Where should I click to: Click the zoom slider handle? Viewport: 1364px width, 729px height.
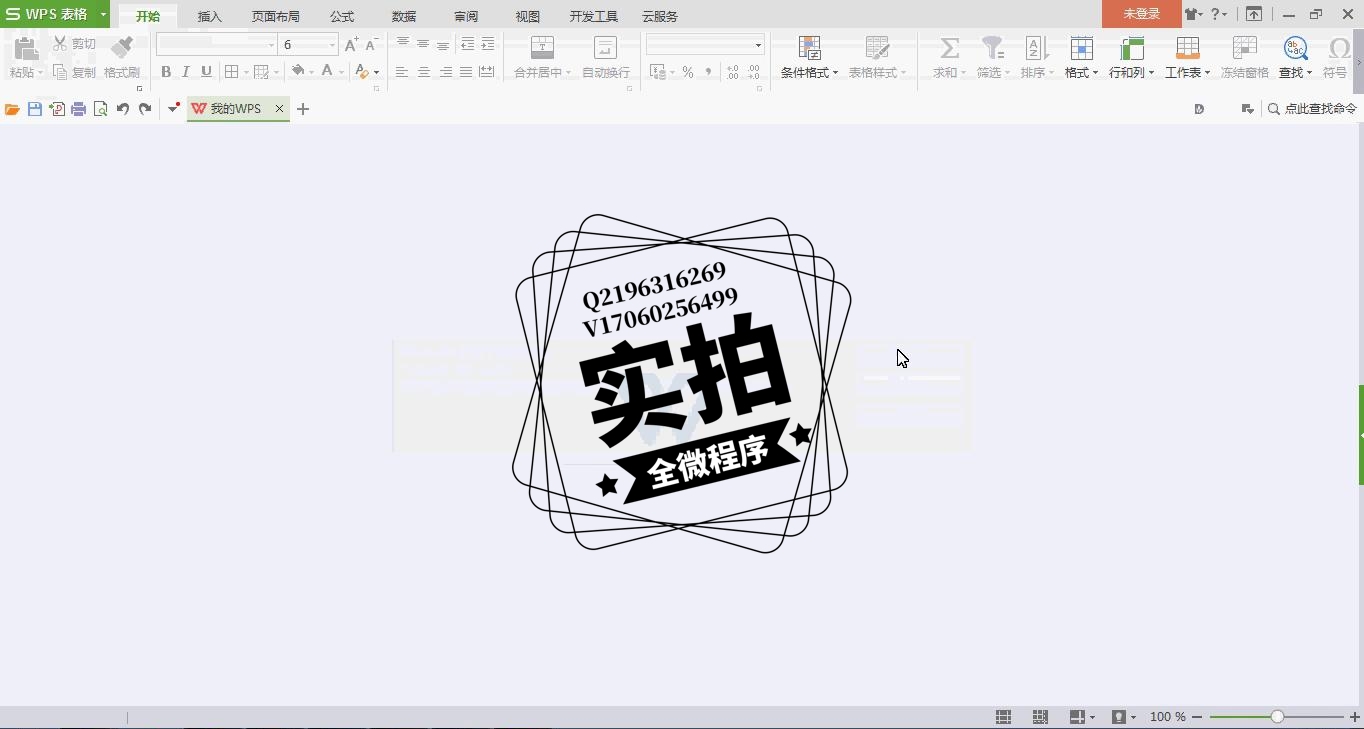[x=1277, y=717]
